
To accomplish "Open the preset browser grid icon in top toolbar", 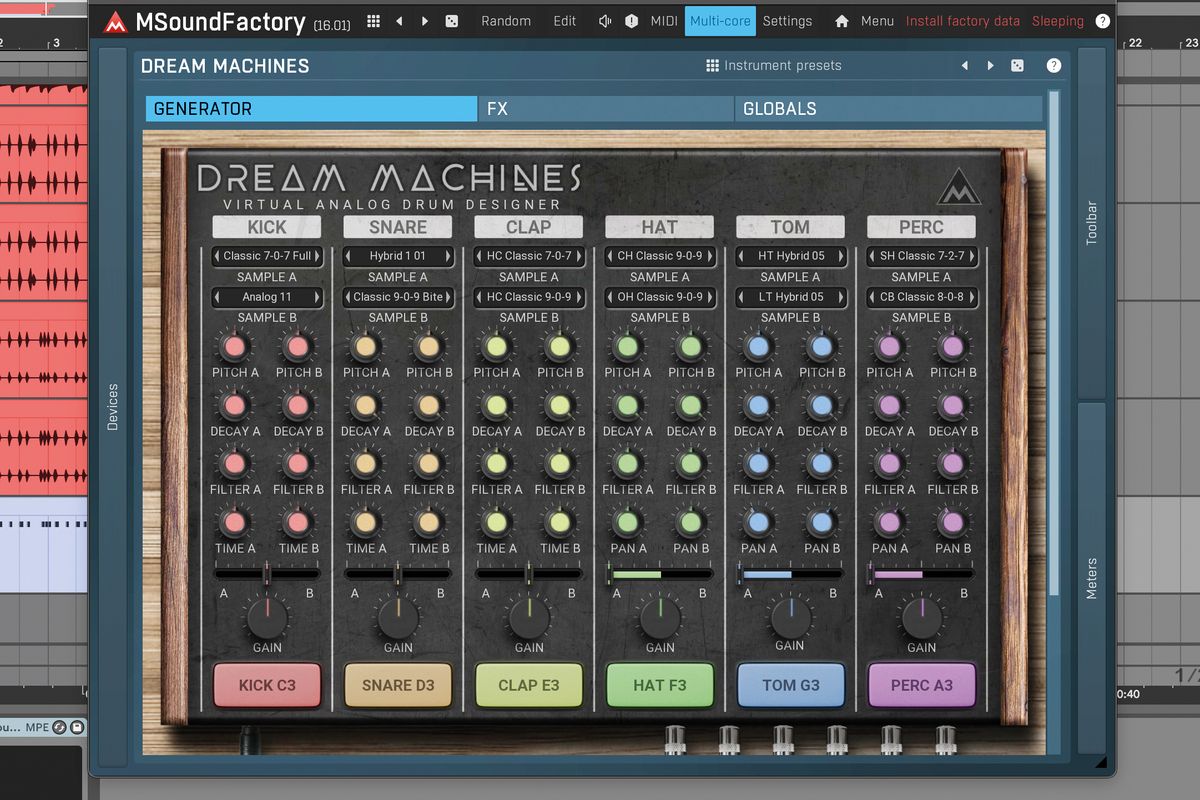I will [x=373, y=21].
